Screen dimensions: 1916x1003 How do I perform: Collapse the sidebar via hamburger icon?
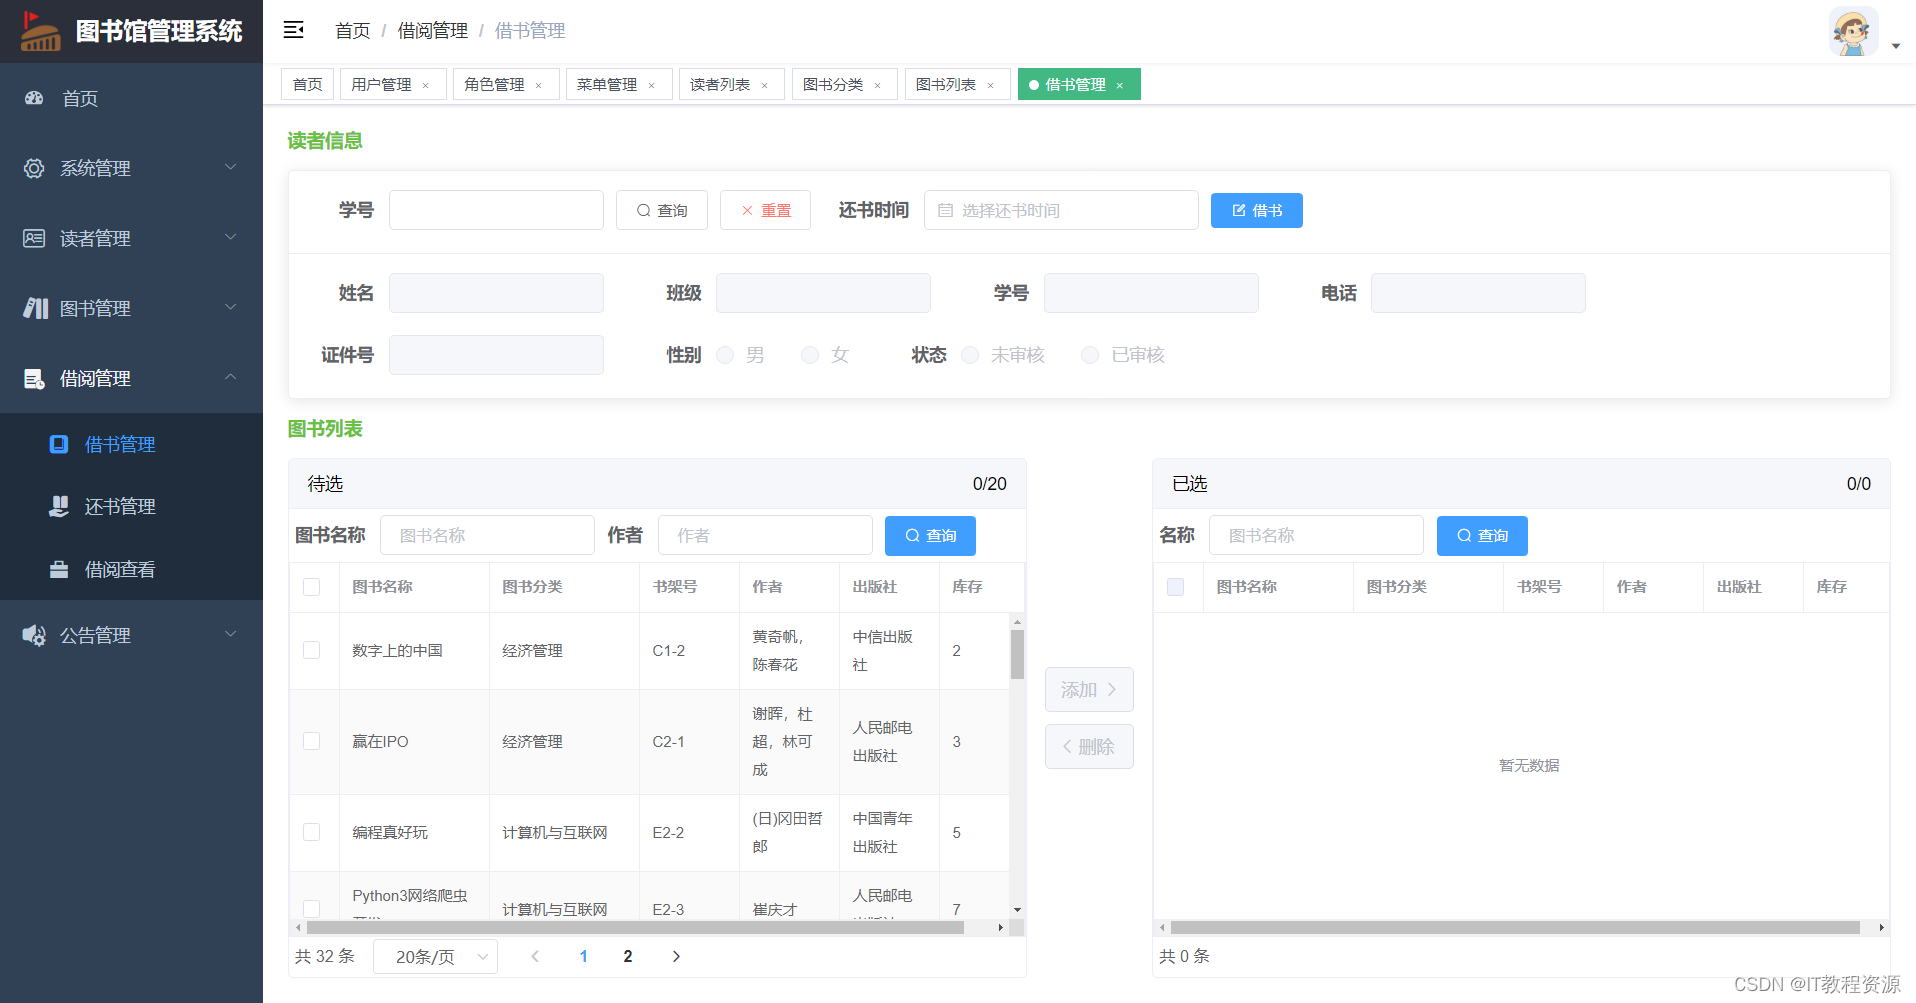[293, 30]
